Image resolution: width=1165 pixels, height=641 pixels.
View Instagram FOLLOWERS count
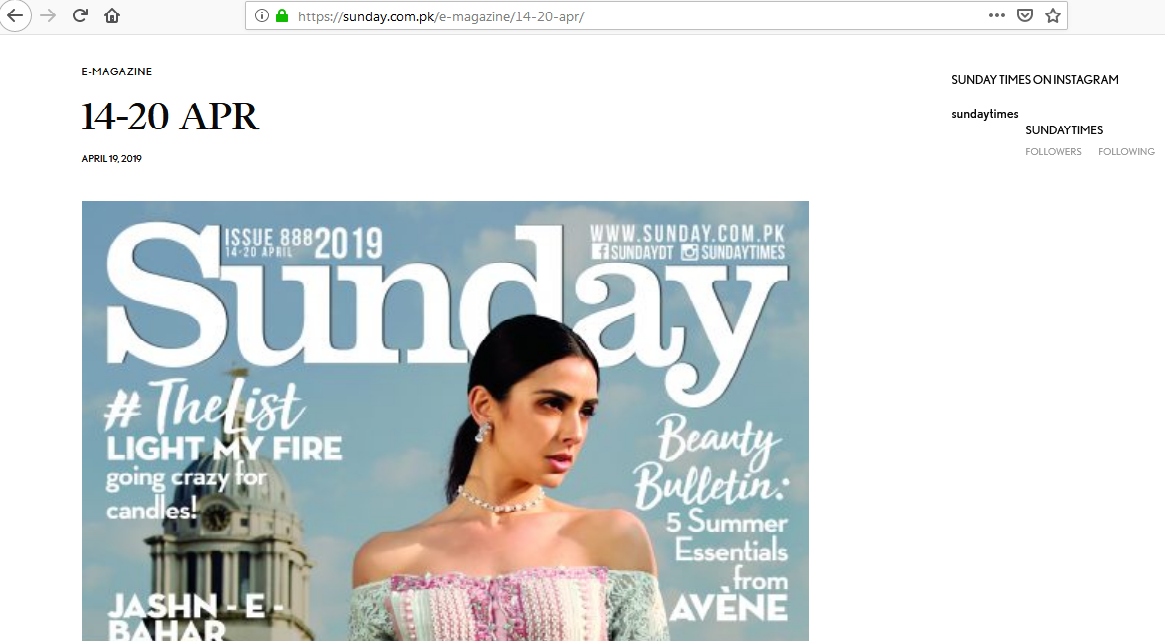tap(1054, 152)
